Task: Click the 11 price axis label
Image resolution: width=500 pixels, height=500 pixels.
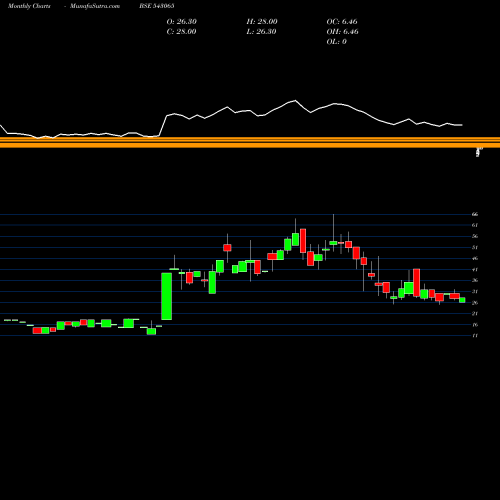Action: click(475, 336)
